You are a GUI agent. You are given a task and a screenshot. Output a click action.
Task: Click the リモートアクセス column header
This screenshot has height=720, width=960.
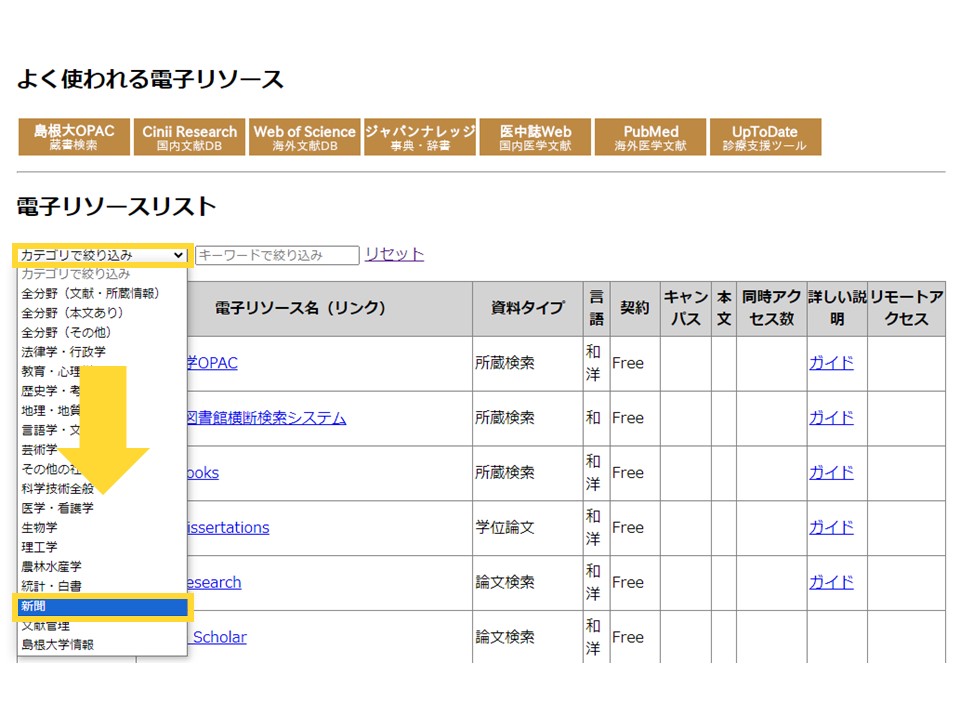pos(907,308)
